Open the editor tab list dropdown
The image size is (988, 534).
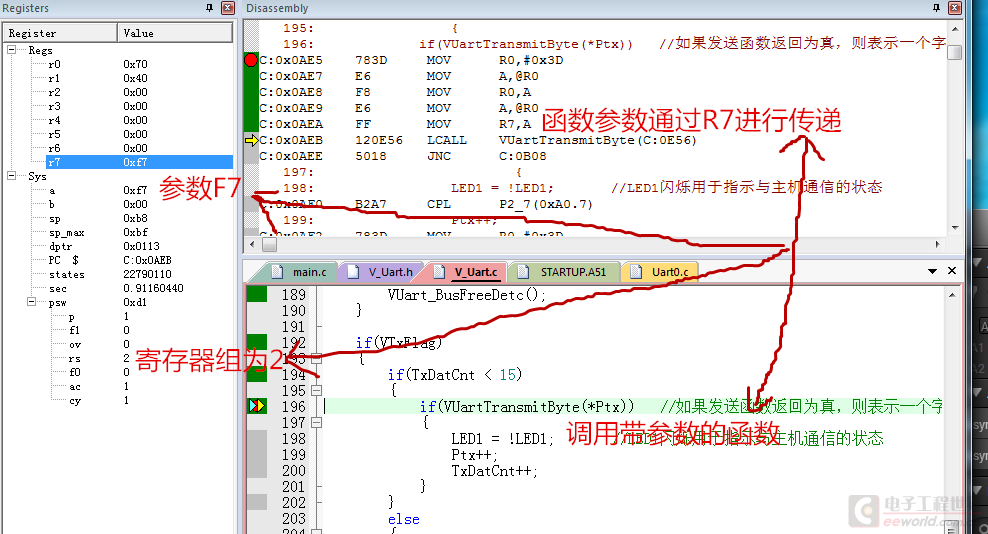(x=932, y=271)
